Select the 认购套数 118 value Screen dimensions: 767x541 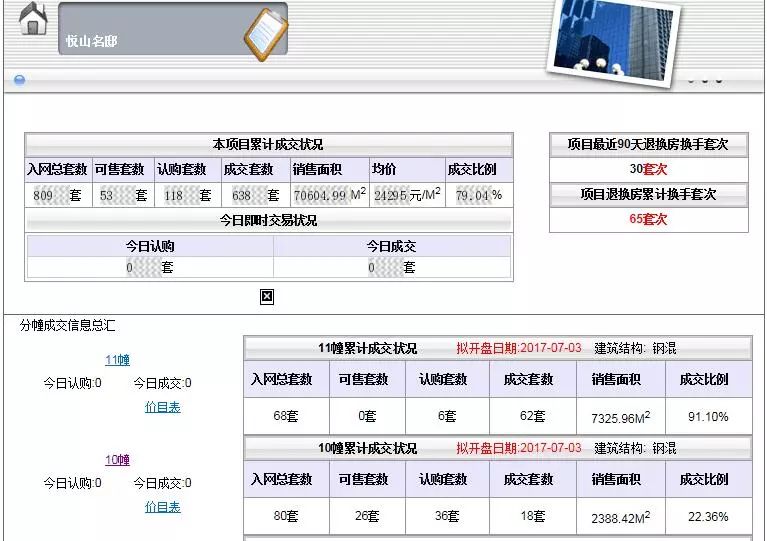click(x=187, y=196)
